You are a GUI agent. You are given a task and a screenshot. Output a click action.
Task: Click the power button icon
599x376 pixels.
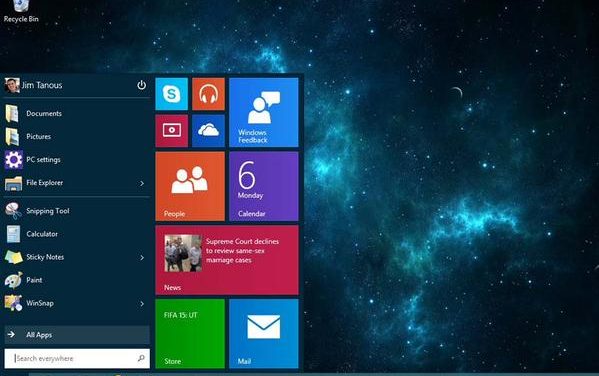click(141, 85)
